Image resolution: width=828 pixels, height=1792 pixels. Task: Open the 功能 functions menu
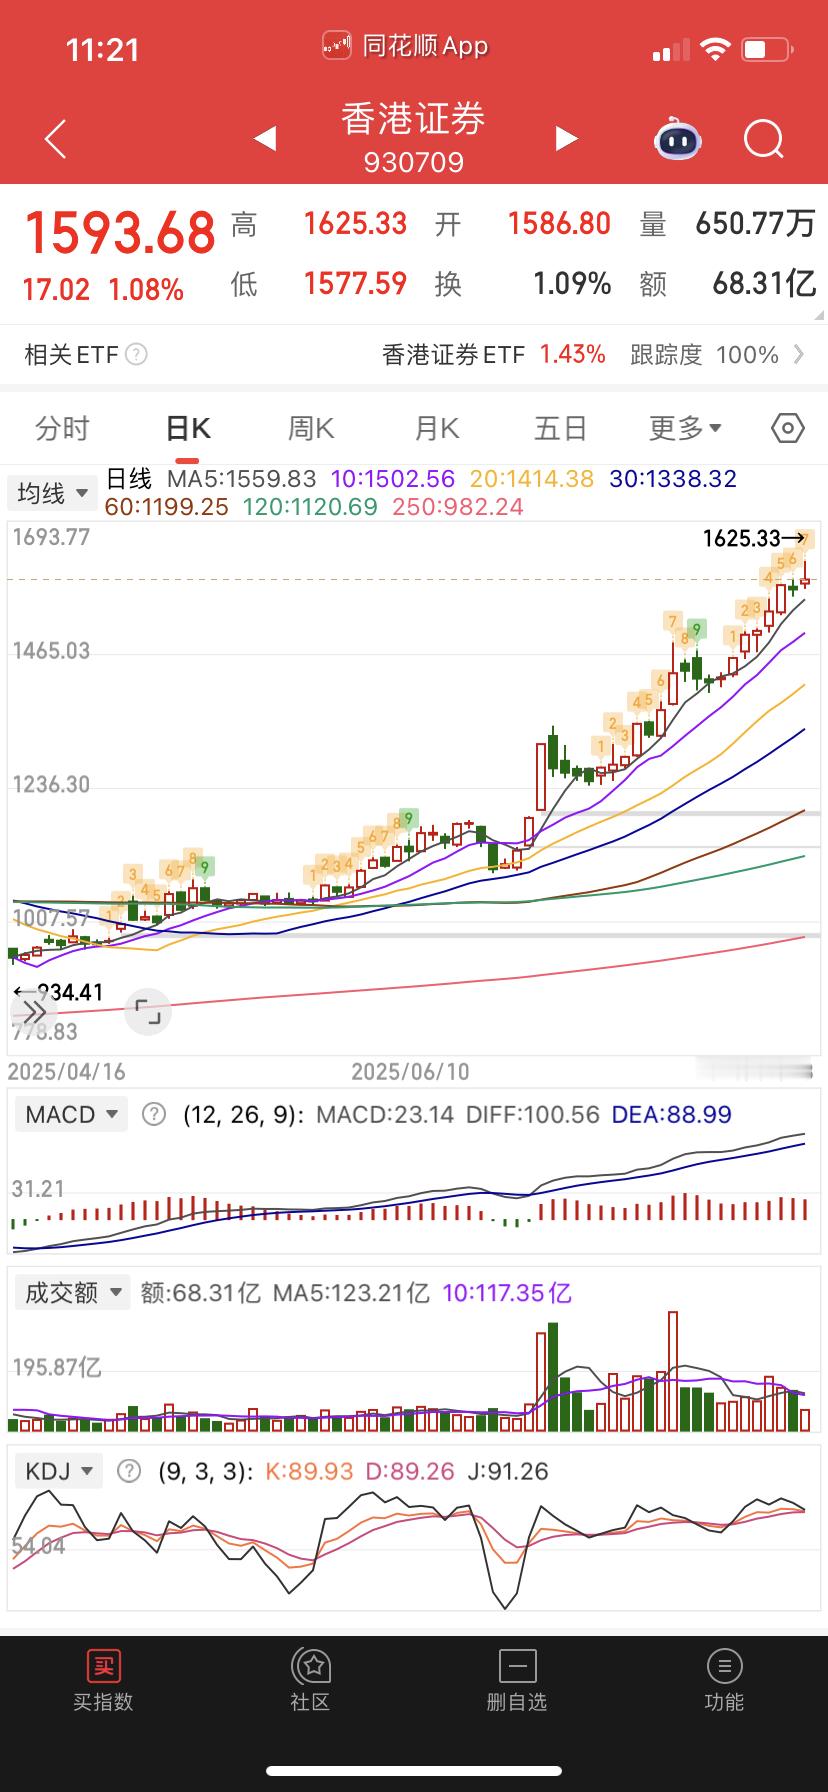pyautogui.click(x=724, y=1680)
